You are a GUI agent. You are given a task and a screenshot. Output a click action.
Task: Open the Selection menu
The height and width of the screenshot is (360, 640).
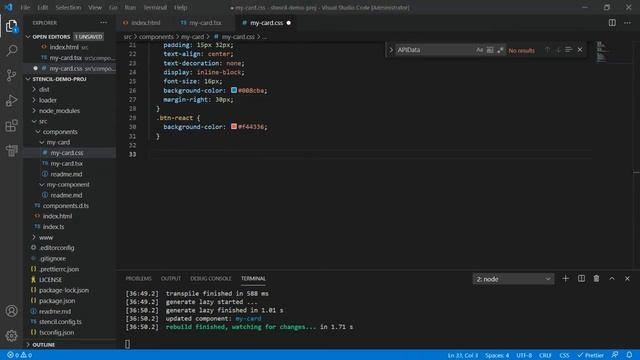tap(68, 7)
